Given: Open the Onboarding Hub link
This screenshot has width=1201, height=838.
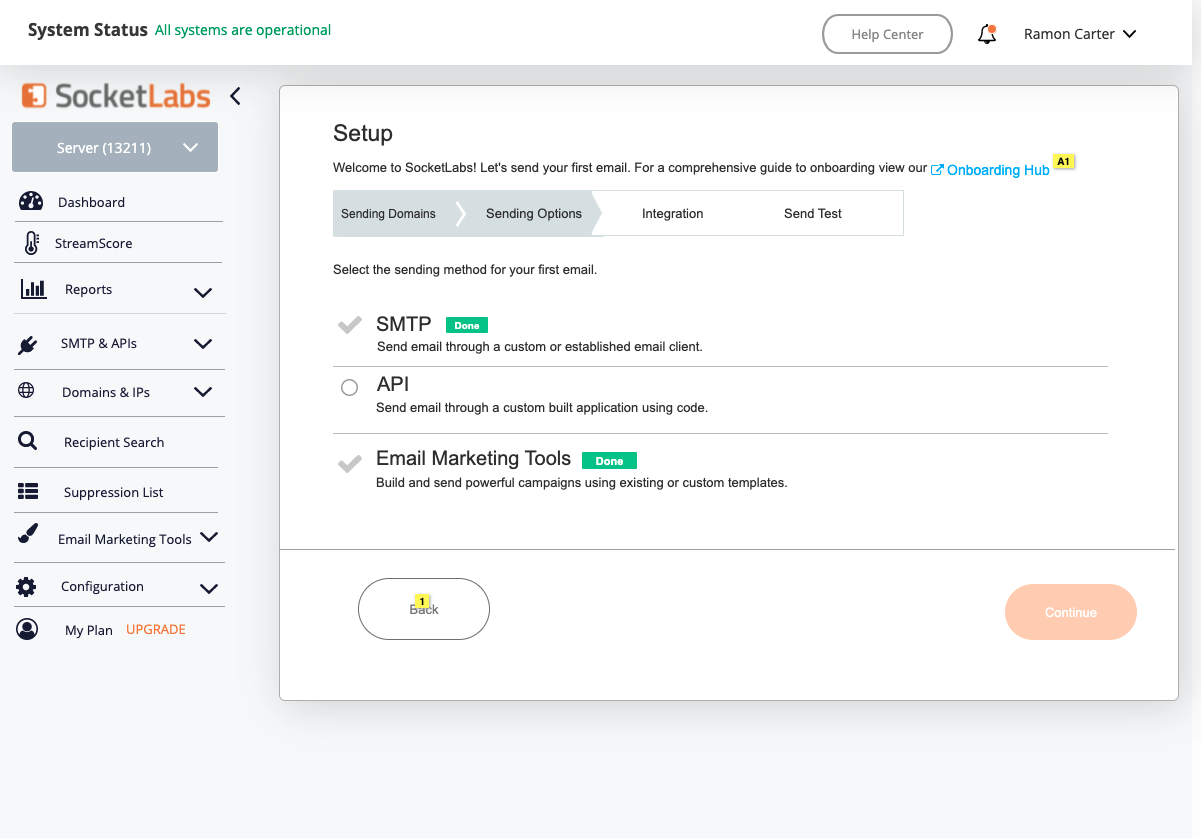Looking at the screenshot, I should (998, 170).
